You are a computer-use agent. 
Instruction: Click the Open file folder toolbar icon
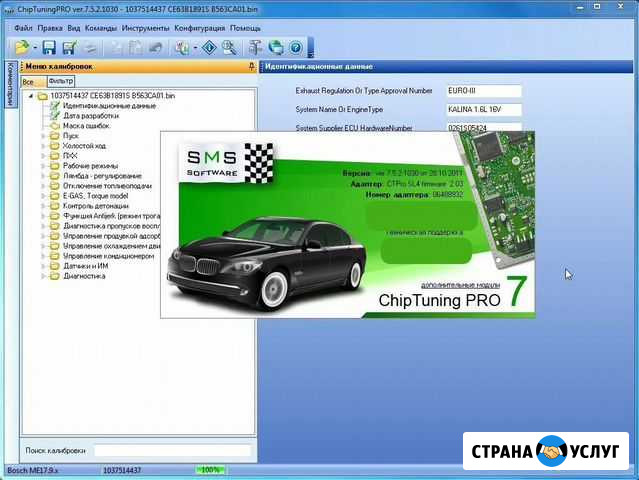[22, 48]
